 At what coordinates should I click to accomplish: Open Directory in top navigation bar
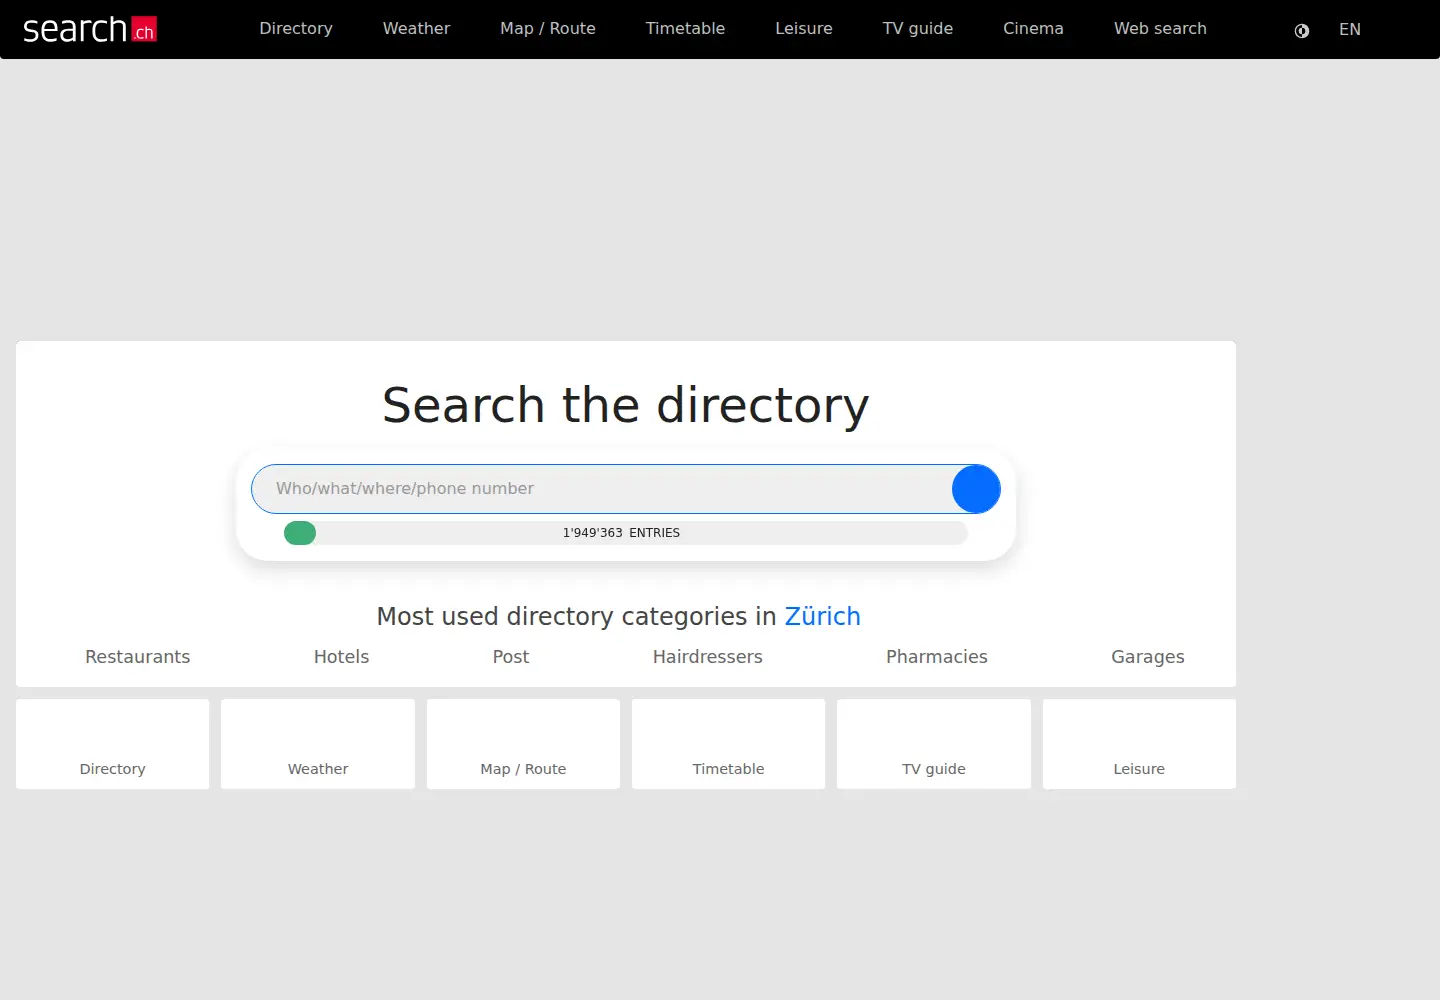(x=296, y=28)
